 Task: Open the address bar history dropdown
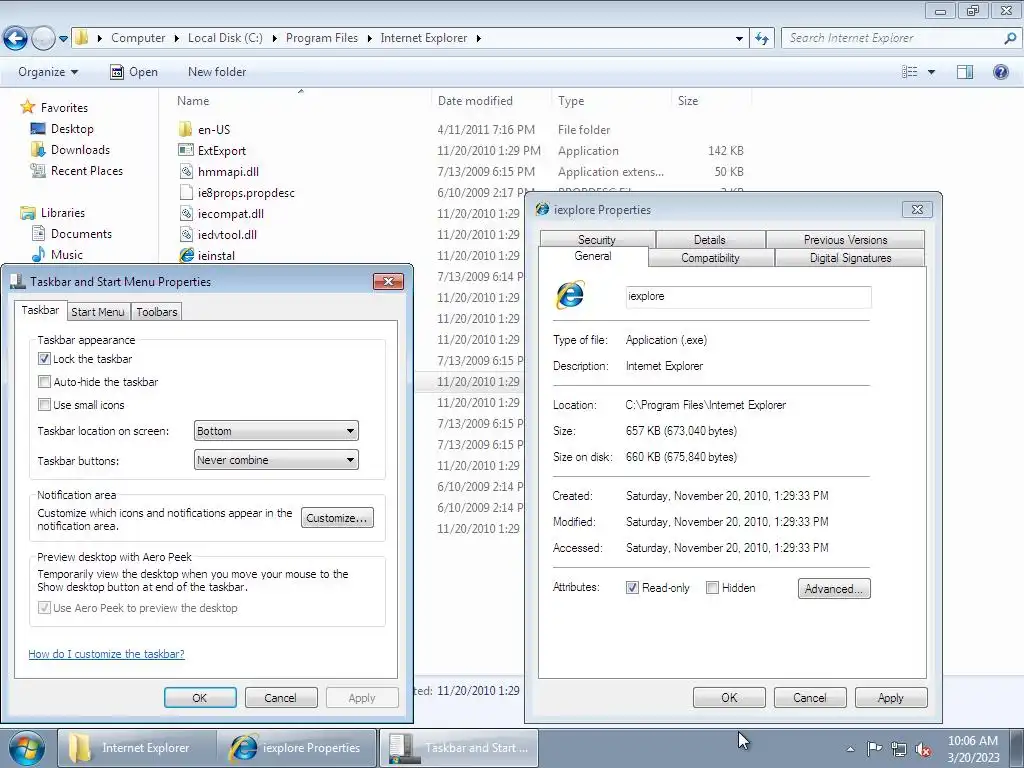739,39
